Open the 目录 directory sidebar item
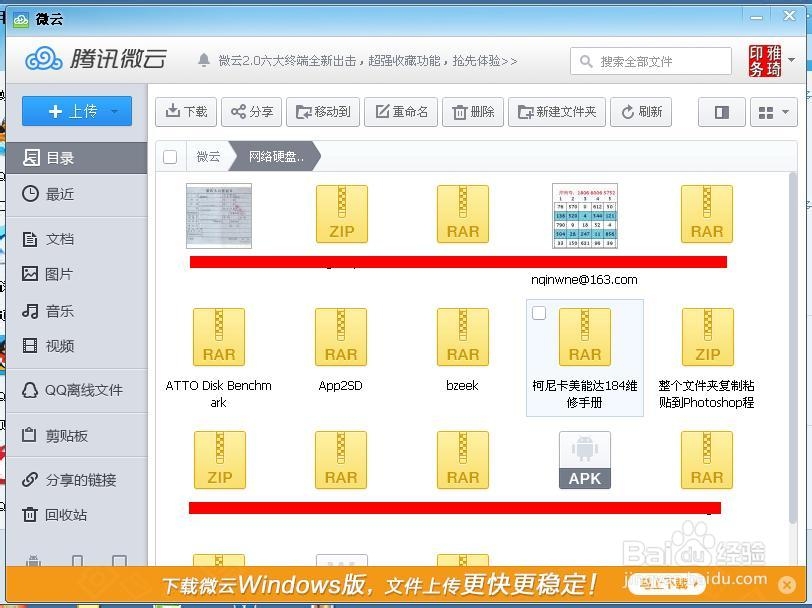This screenshot has height=608, width=812. pyautogui.click(x=77, y=158)
